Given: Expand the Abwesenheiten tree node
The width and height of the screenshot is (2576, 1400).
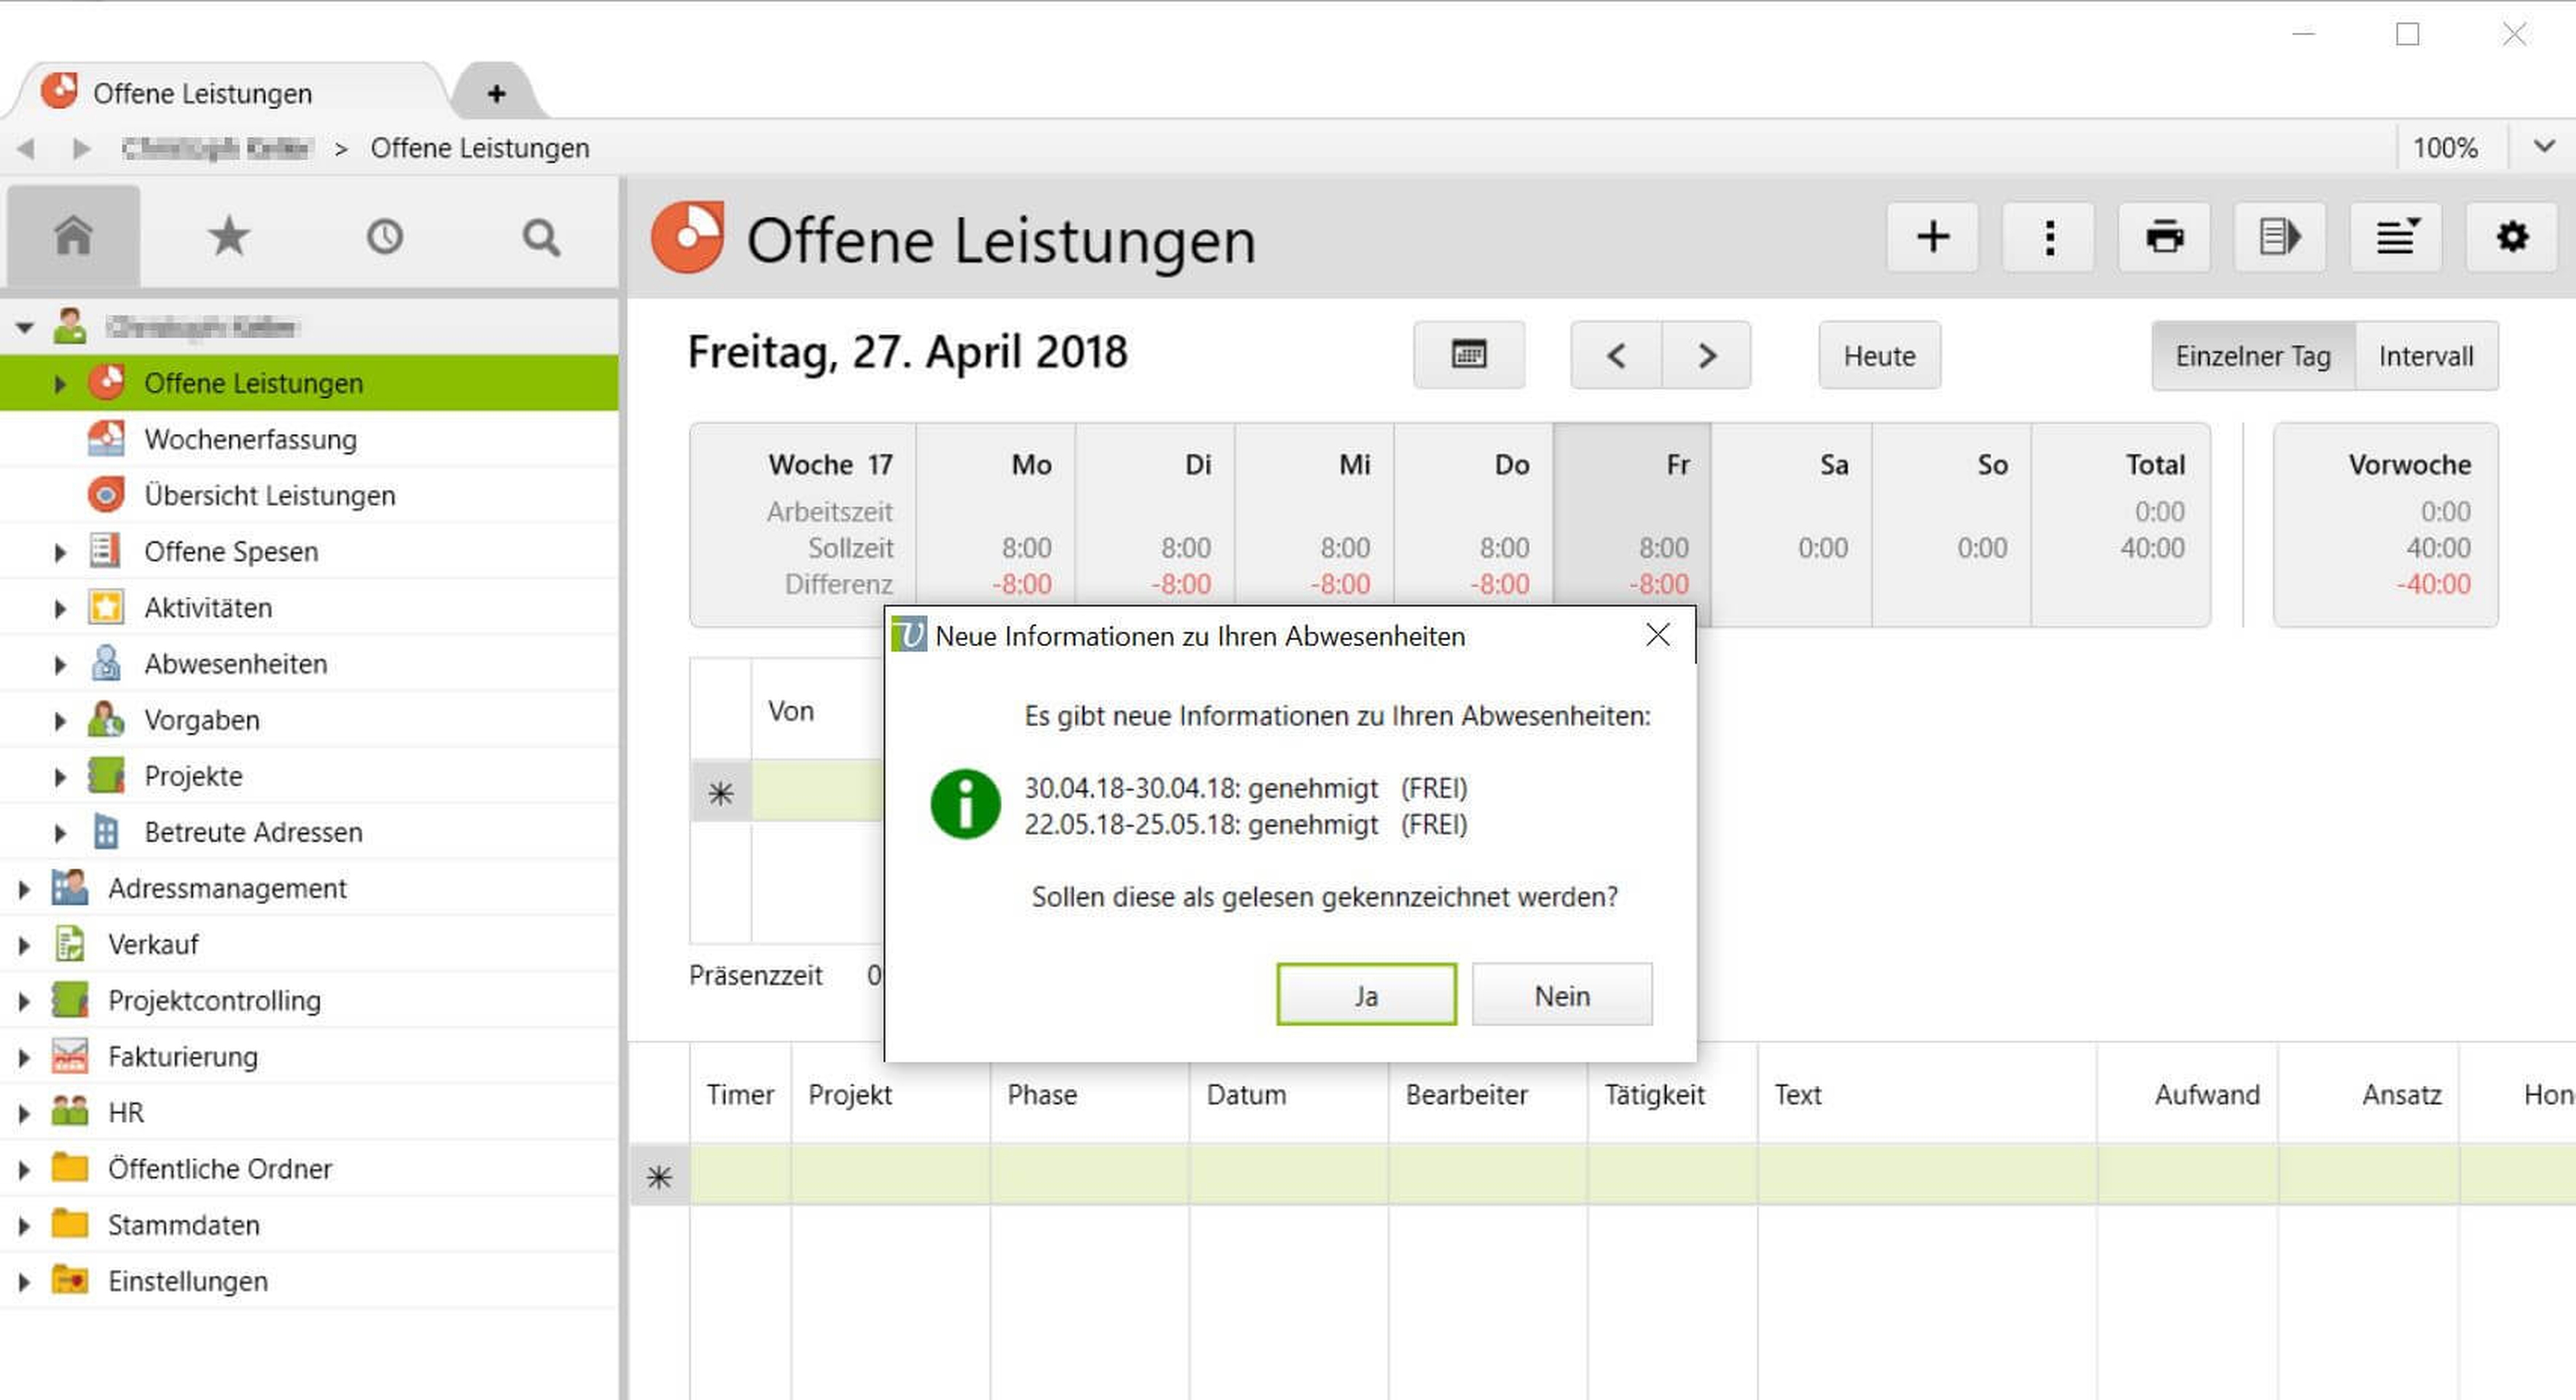Looking at the screenshot, I should click(59, 664).
